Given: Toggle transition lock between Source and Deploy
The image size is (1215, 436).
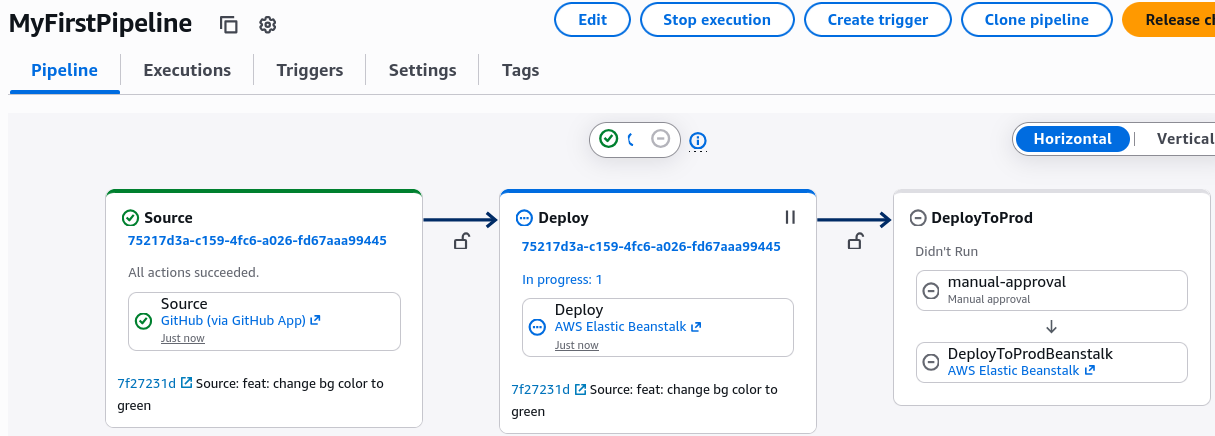Looking at the screenshot, I should pos(462,240).
